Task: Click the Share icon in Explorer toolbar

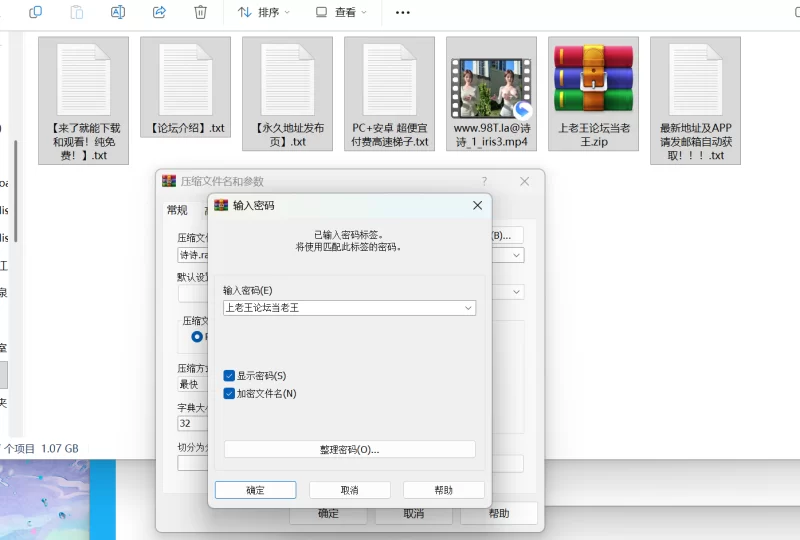Action: coord(159,12)
